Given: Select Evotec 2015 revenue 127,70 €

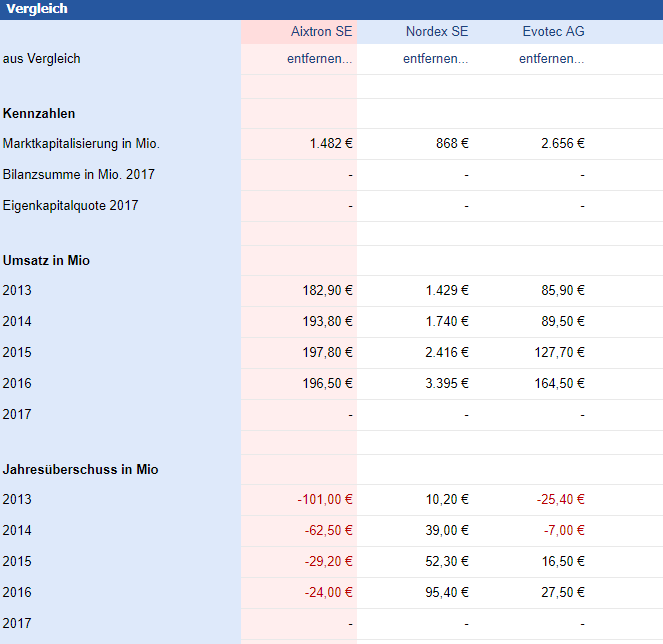Looking at the screenshot, I should pos(559,352).
